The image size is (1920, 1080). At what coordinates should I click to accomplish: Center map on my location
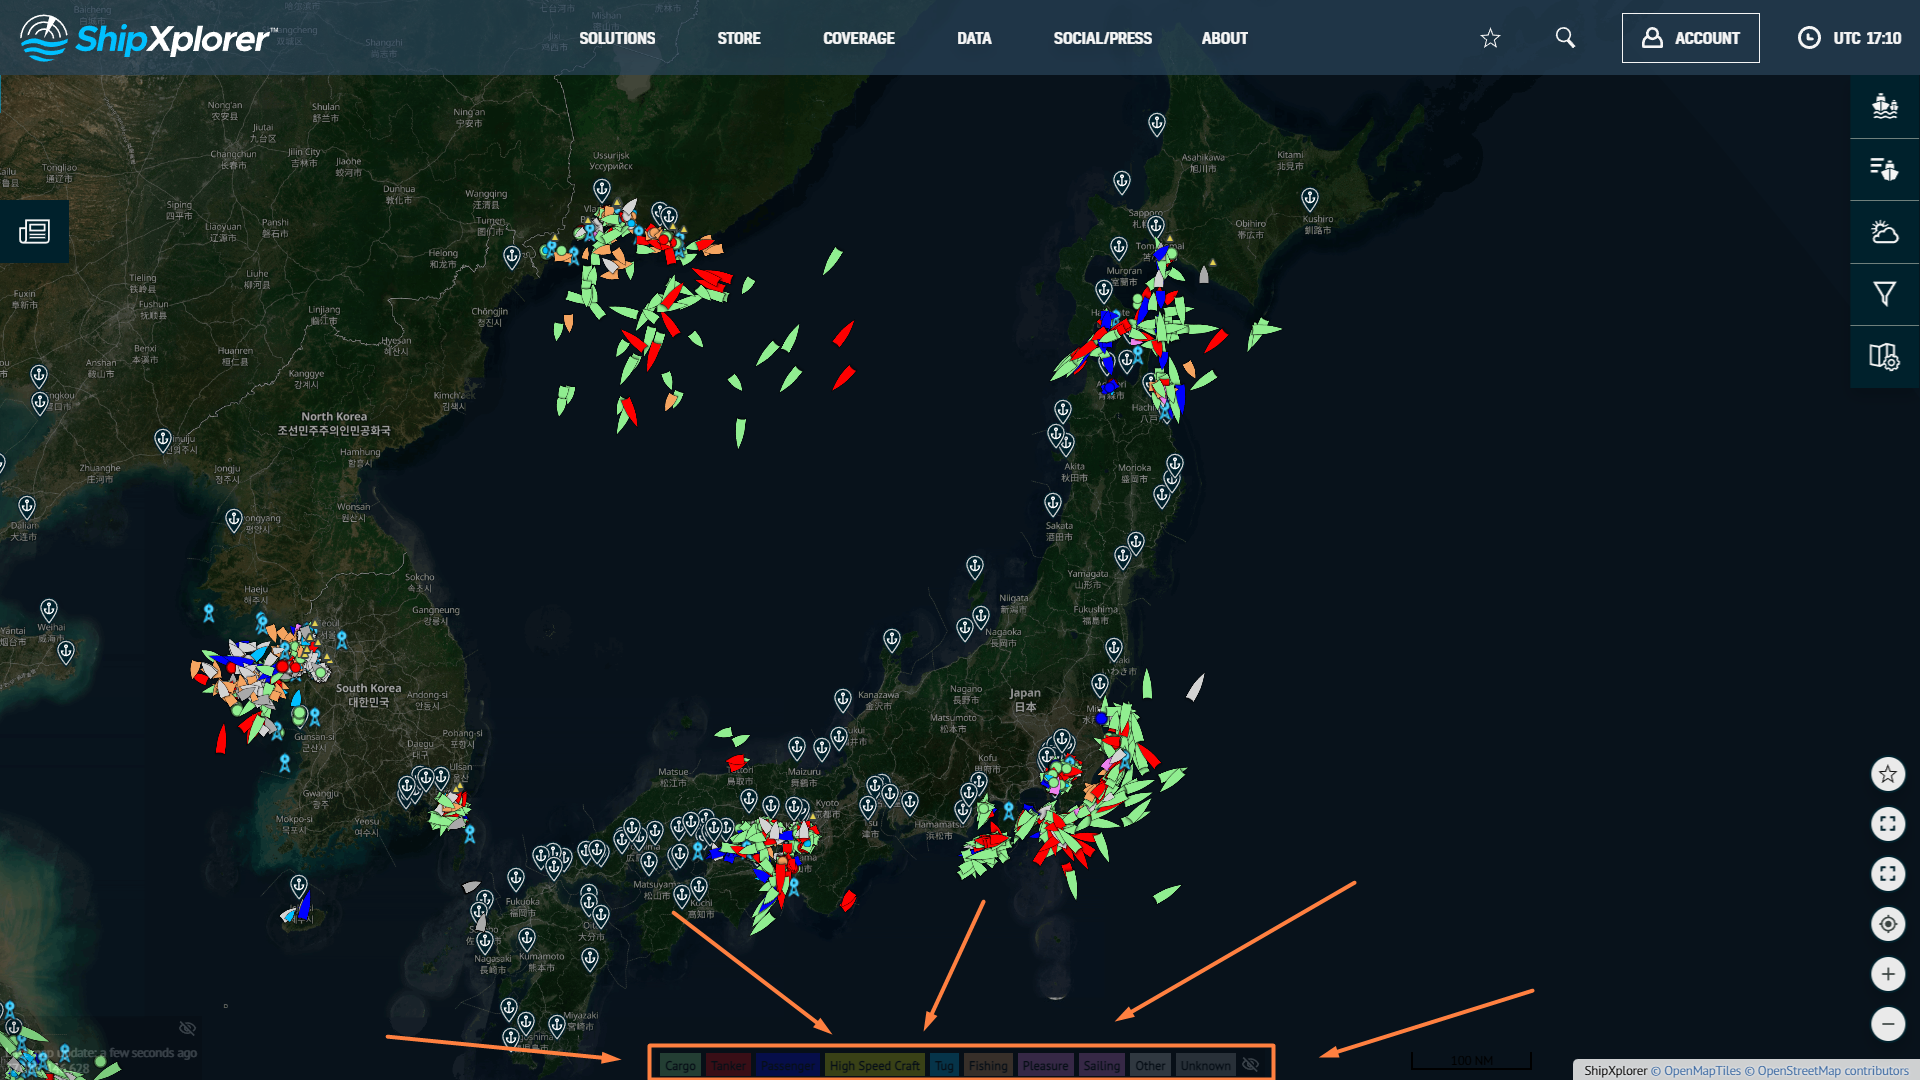(x=1887, y=924)
